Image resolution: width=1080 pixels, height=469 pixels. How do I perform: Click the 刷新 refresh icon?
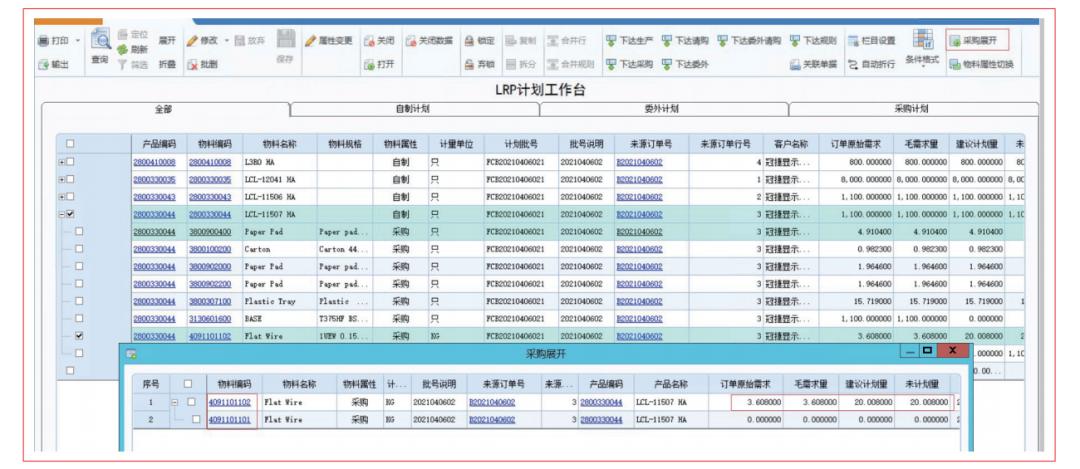123,50
